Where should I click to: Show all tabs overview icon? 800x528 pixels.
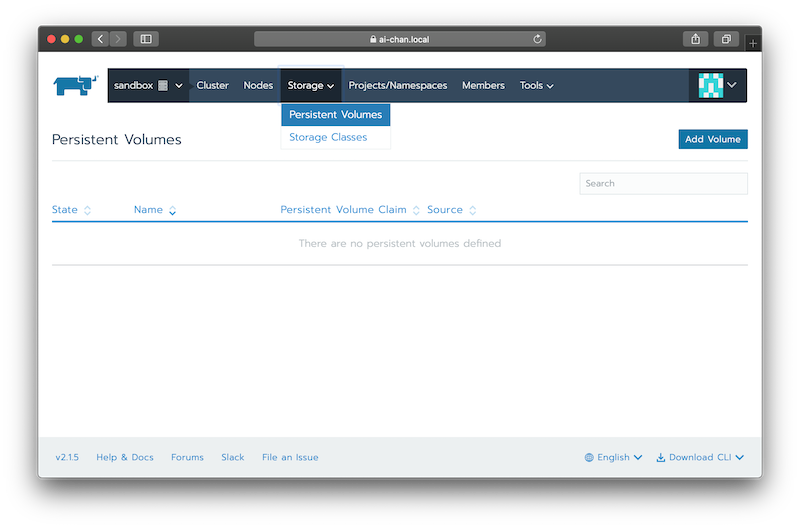pyautogui.click(x=726, y=39)
